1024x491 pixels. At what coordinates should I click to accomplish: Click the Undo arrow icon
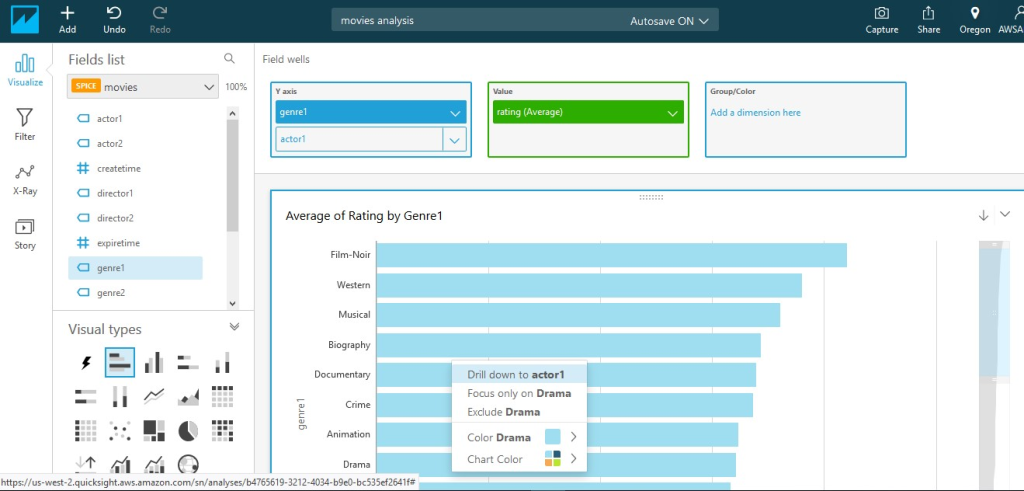[114, 13]
